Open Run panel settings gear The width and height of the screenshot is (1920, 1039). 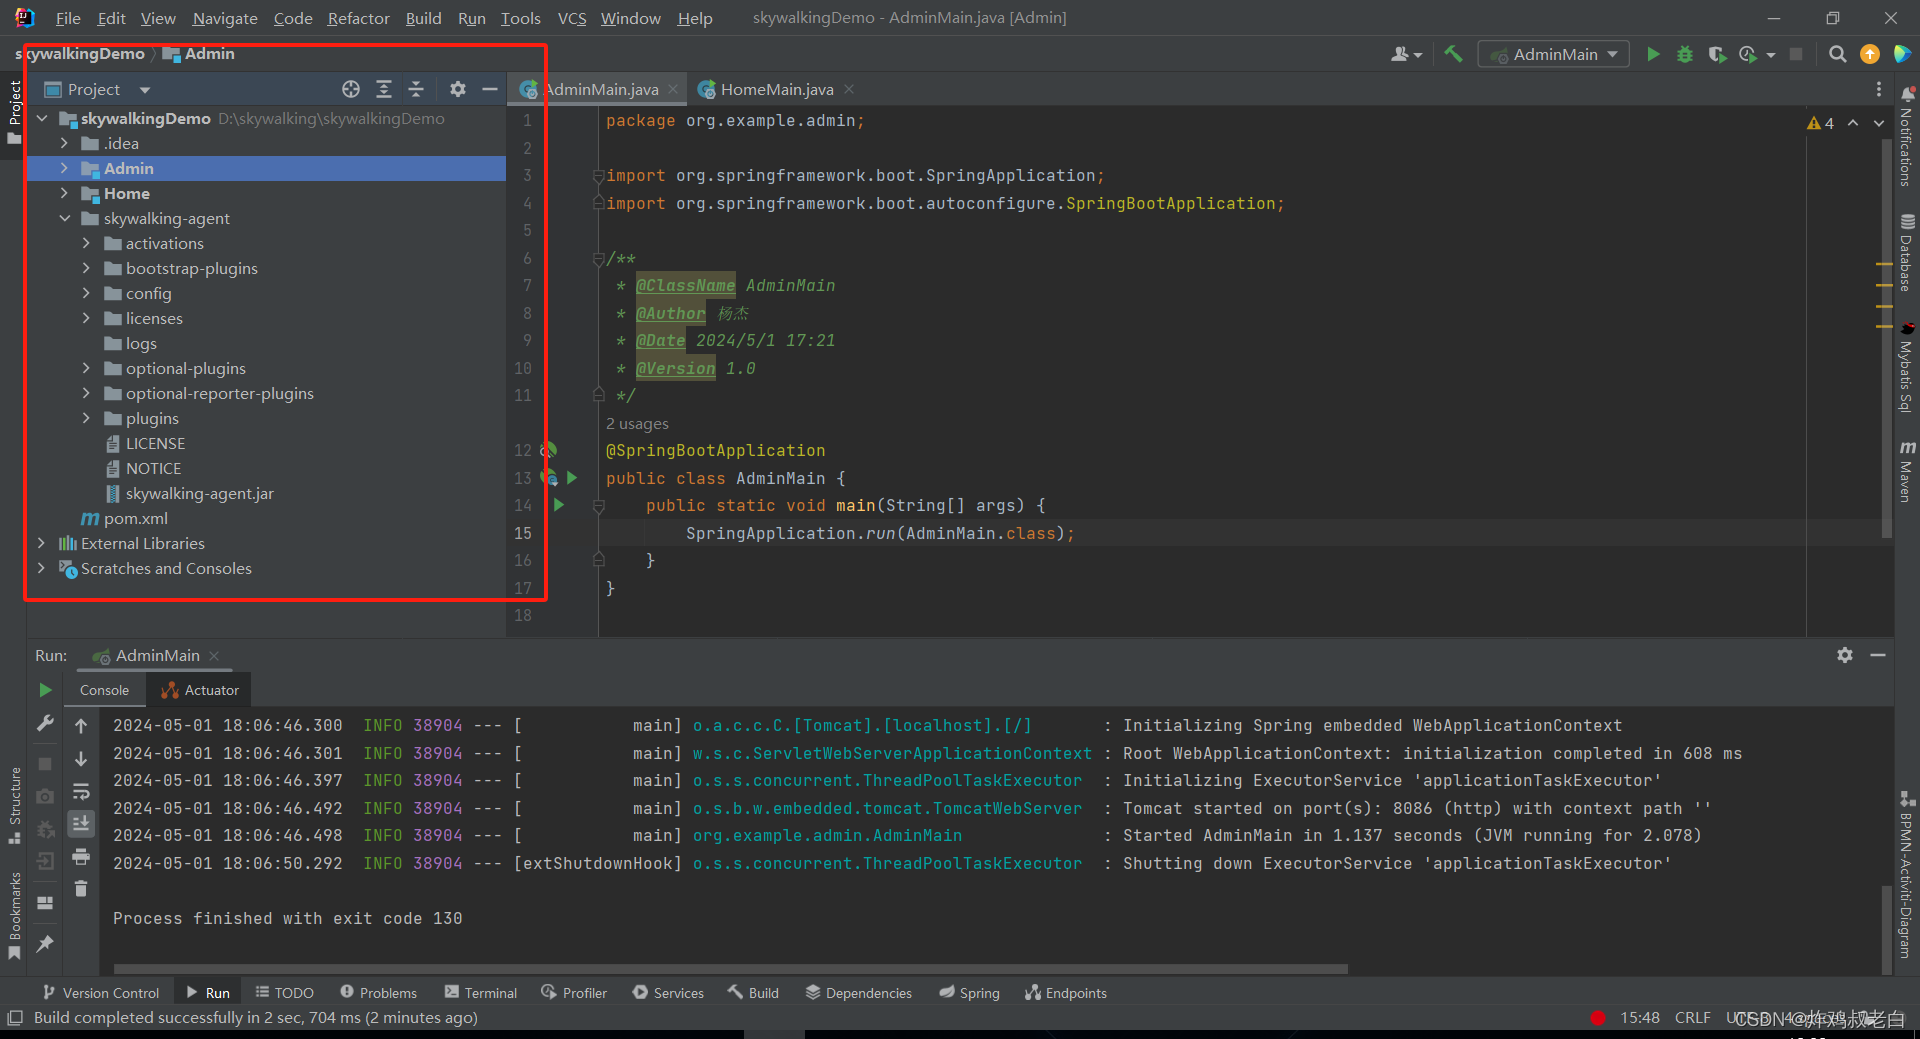(1845, 655)
